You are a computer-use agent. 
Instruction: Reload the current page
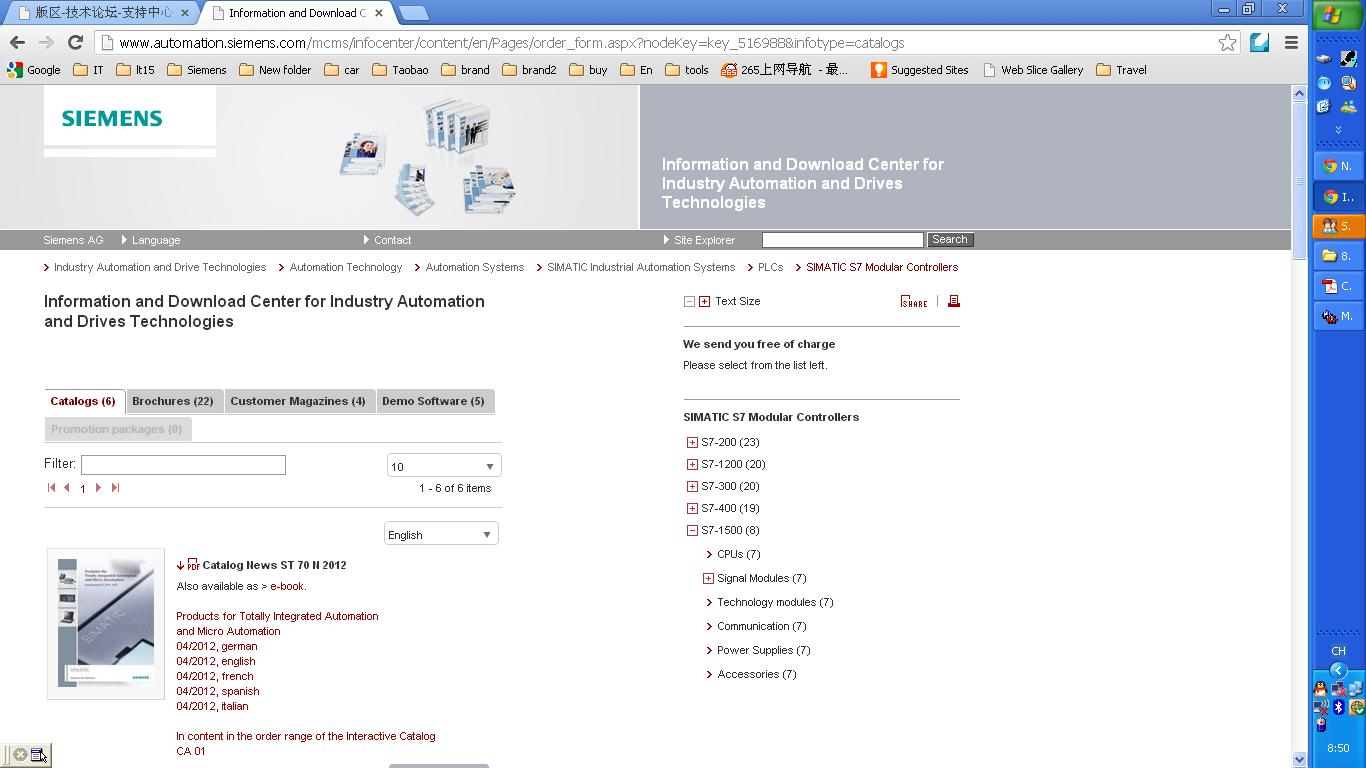click(75, 42)
